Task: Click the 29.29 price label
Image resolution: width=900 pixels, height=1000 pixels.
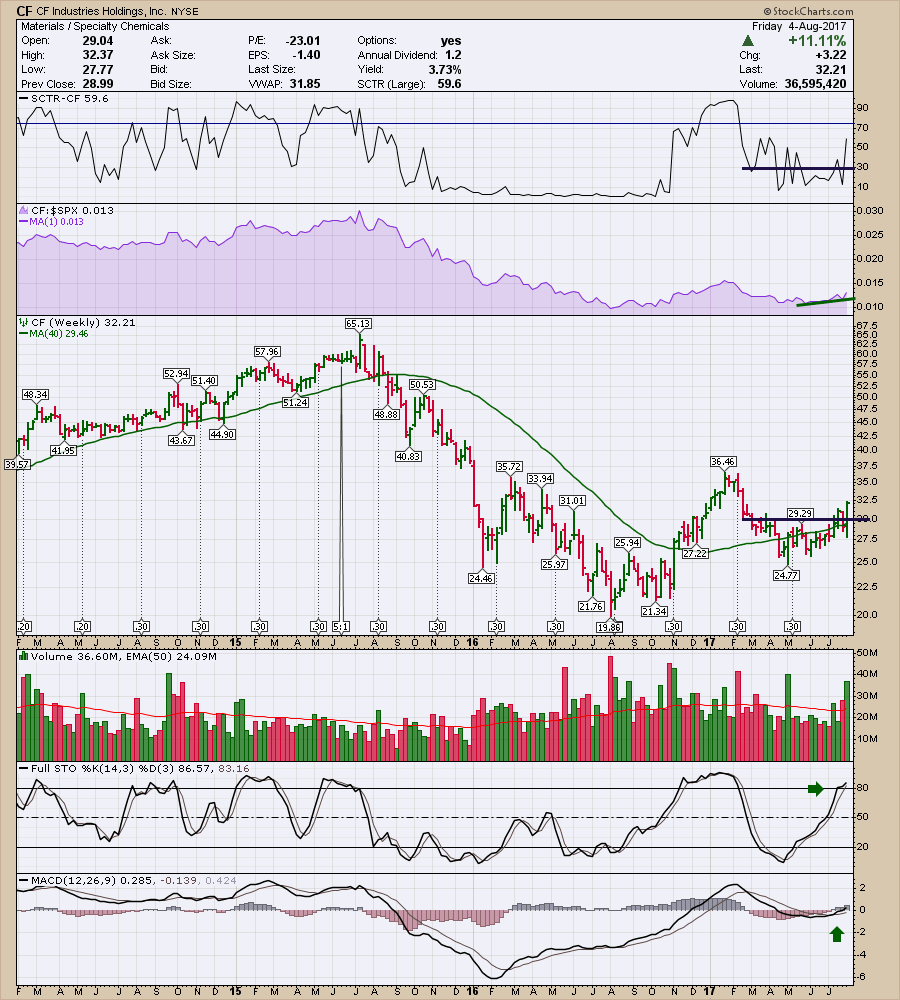Action: (800, 513)
